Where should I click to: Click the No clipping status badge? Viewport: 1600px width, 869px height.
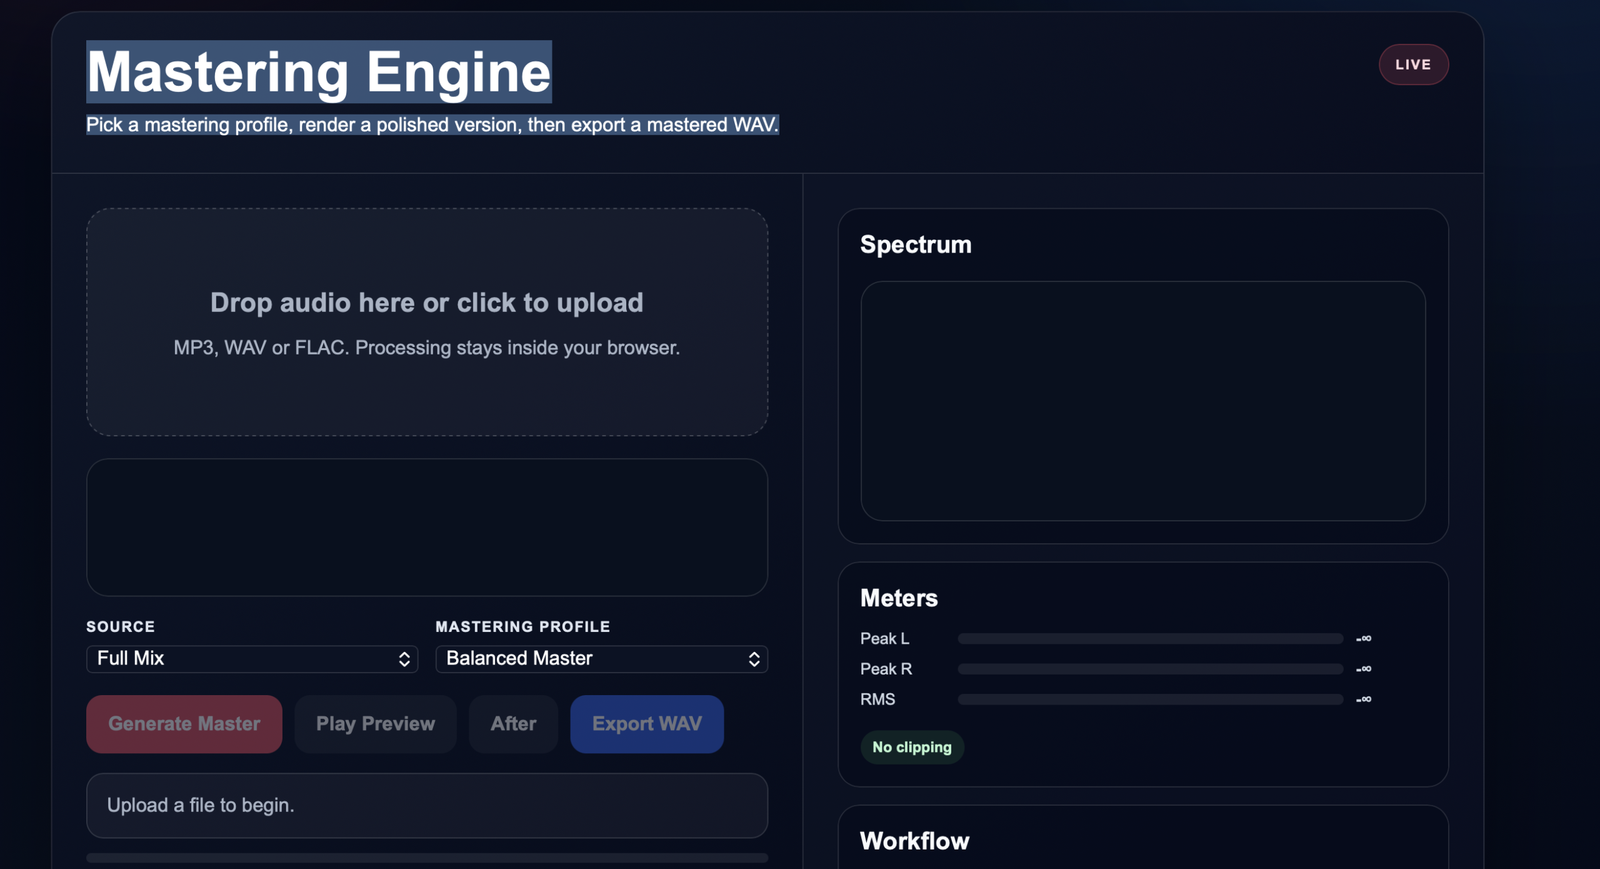point(912,747)
